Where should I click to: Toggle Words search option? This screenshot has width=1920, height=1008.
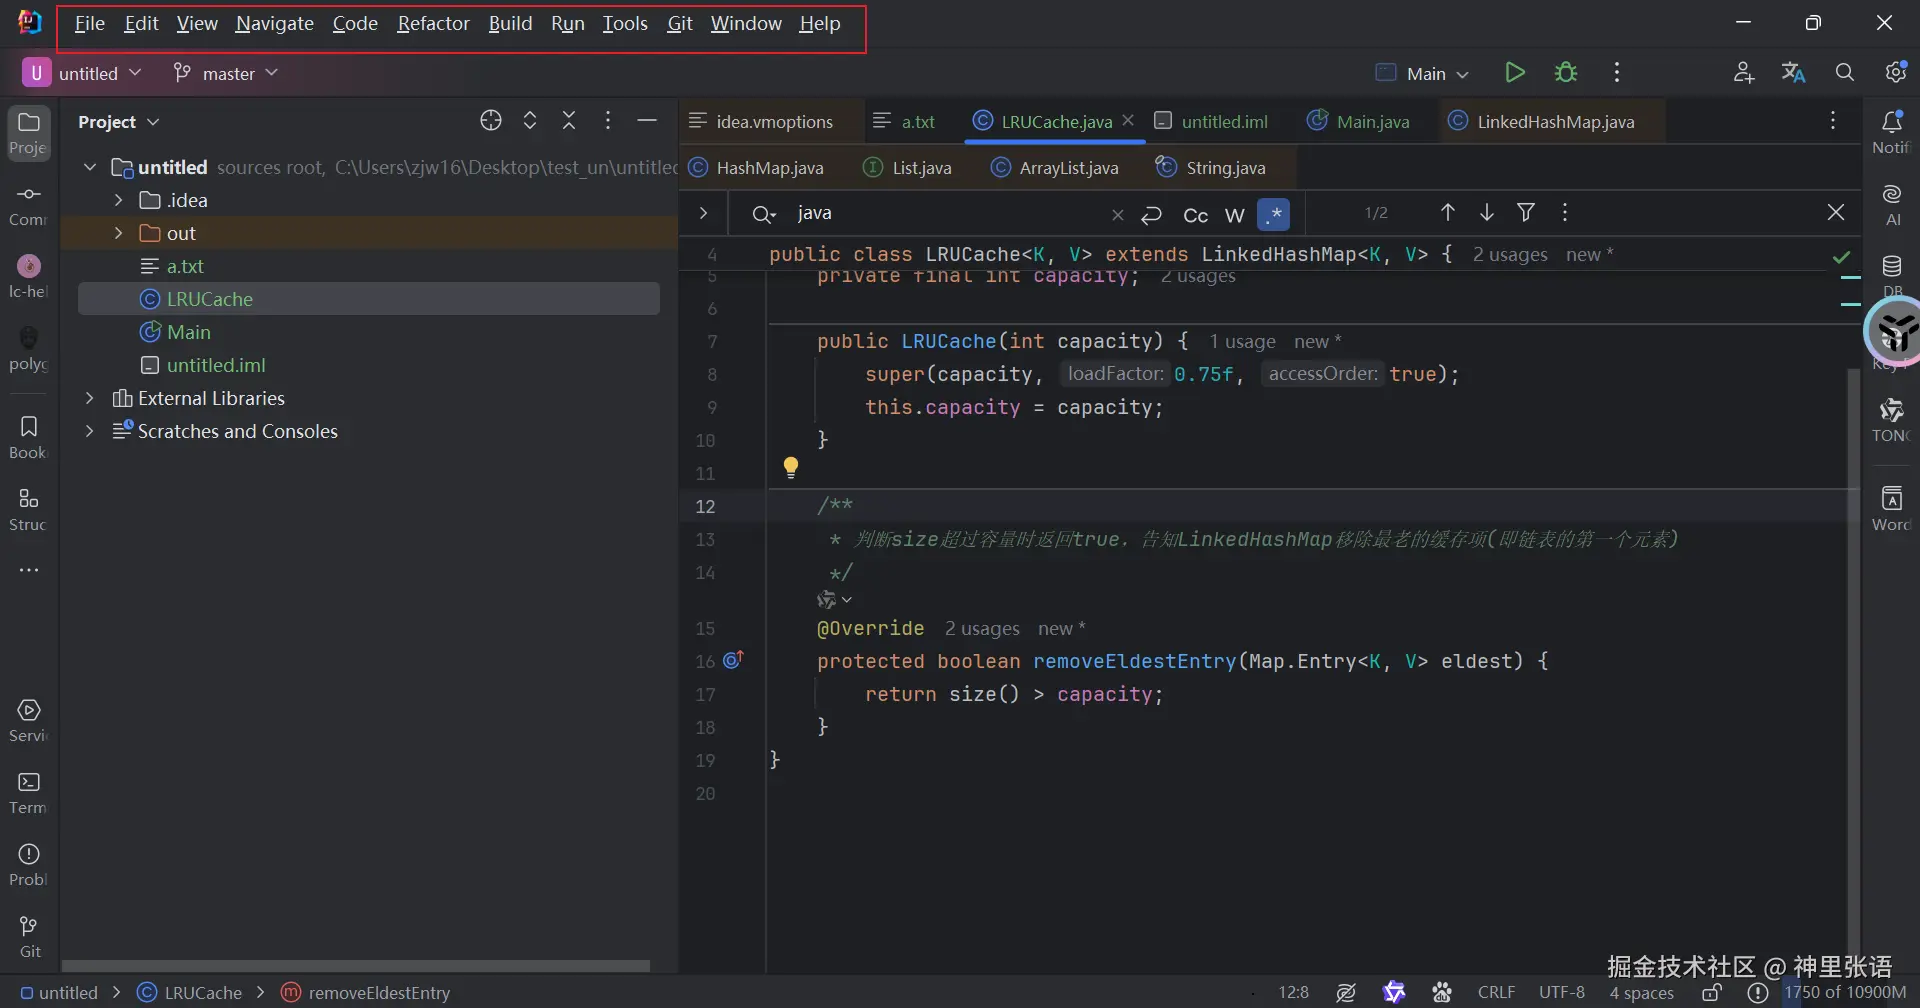coord(1235,214)
